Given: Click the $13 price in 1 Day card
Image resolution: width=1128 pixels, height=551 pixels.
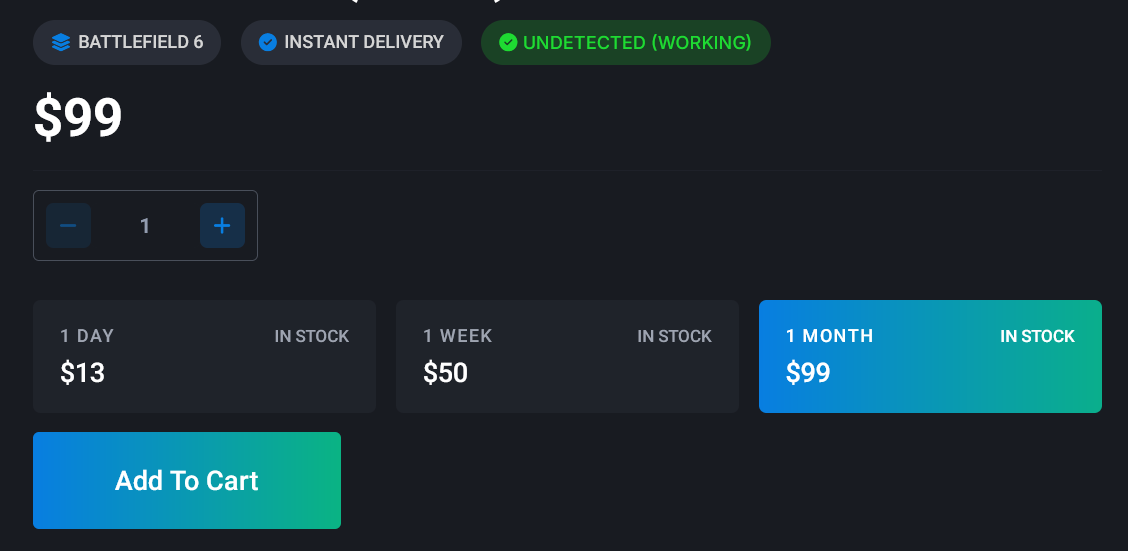Looking at the screenshot, I should 82,373.
